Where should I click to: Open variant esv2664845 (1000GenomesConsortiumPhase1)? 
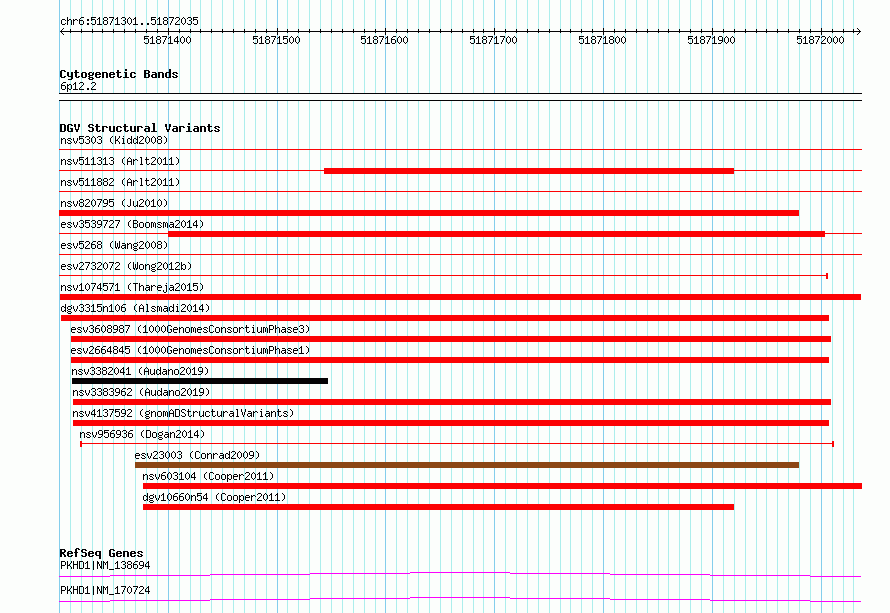pyautogui.click(x=190, y=350)
